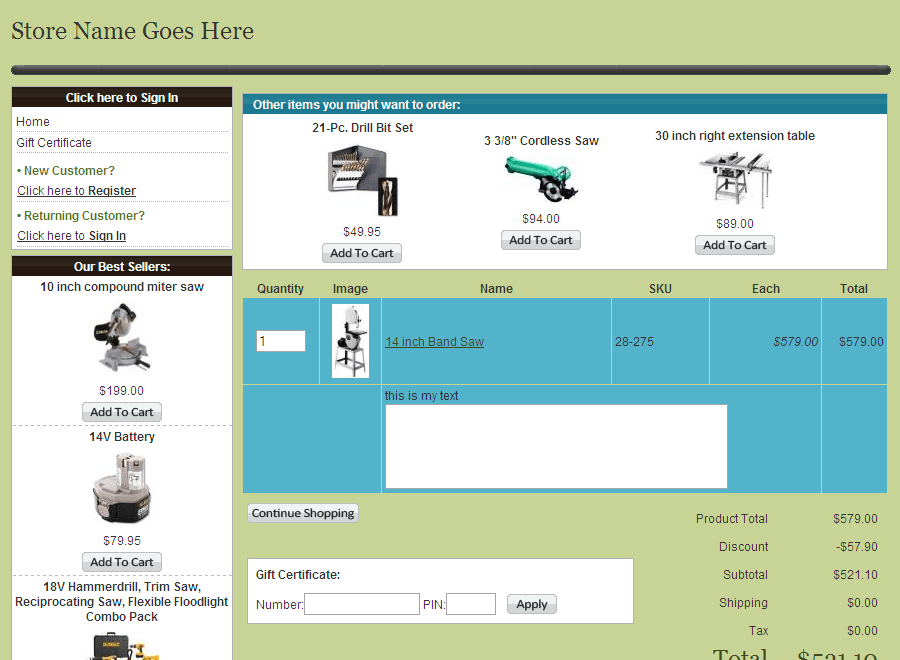Focus the cart Quantity field

280,341
